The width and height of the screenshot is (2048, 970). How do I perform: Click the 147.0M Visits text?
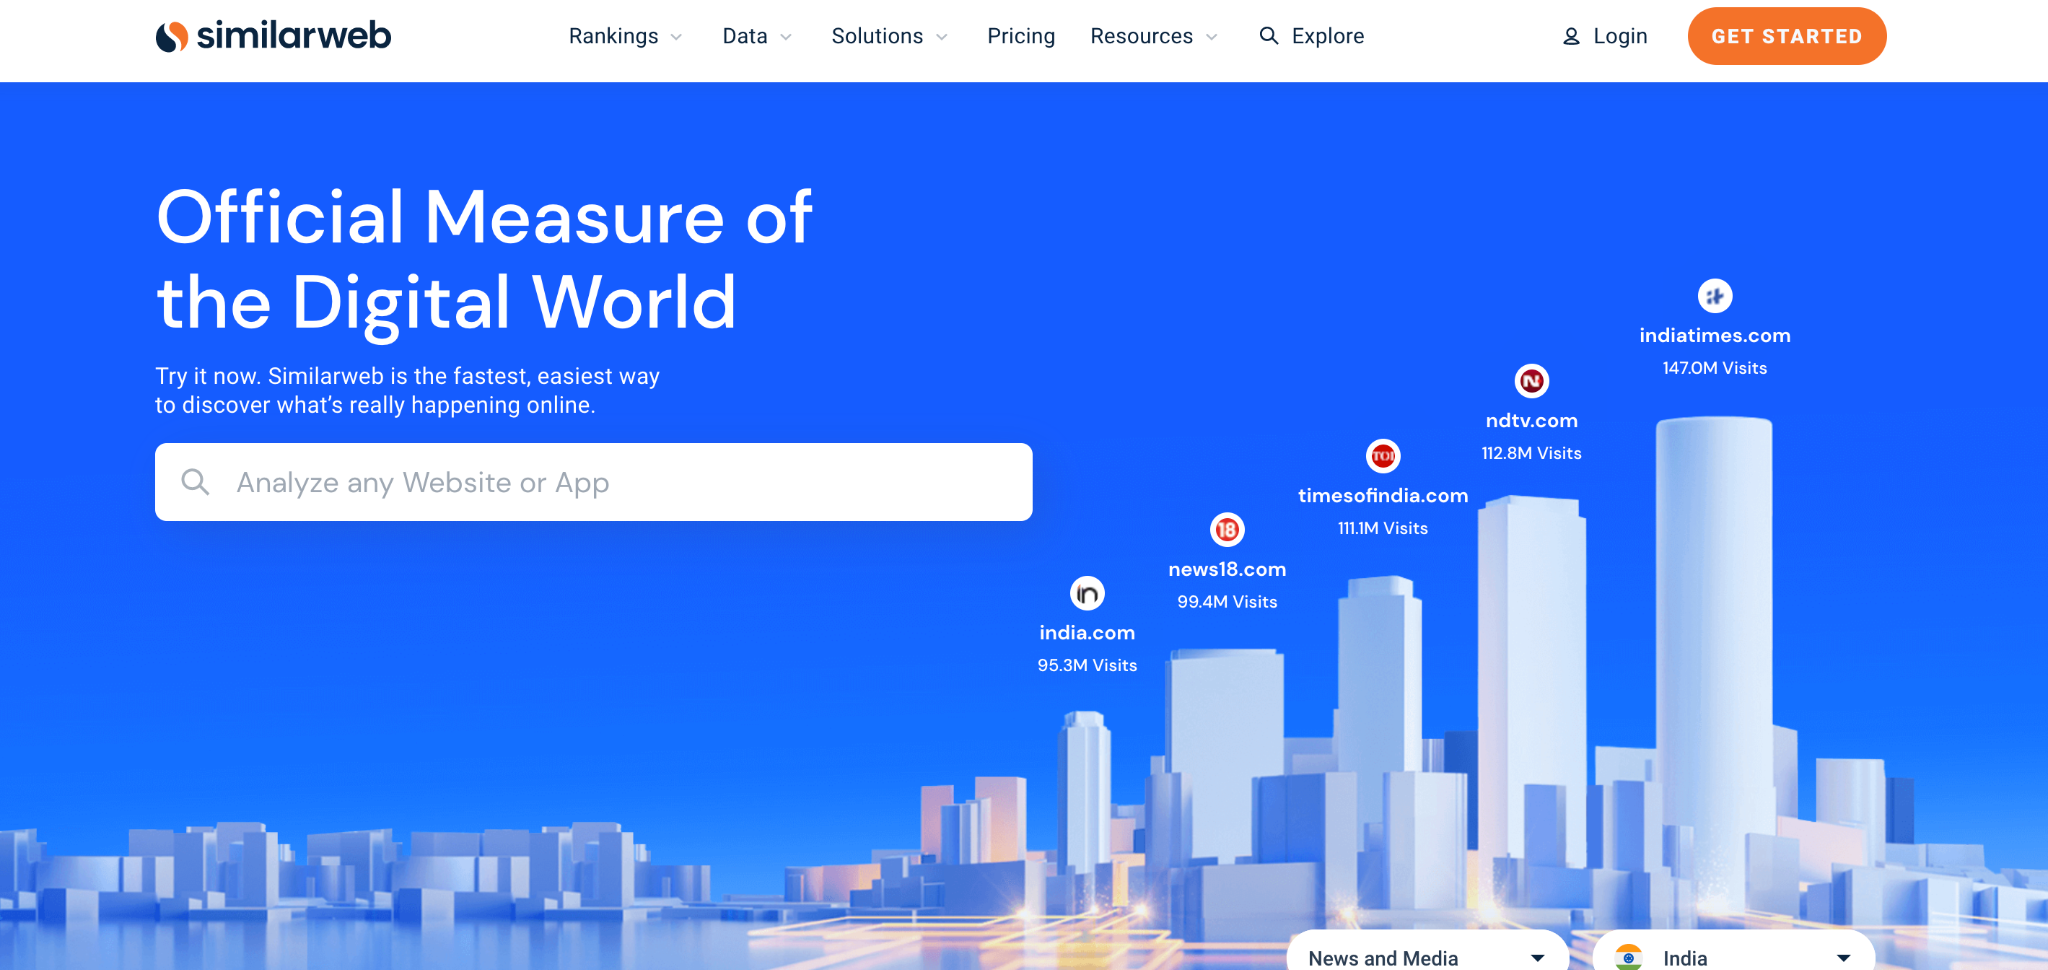1715,368
